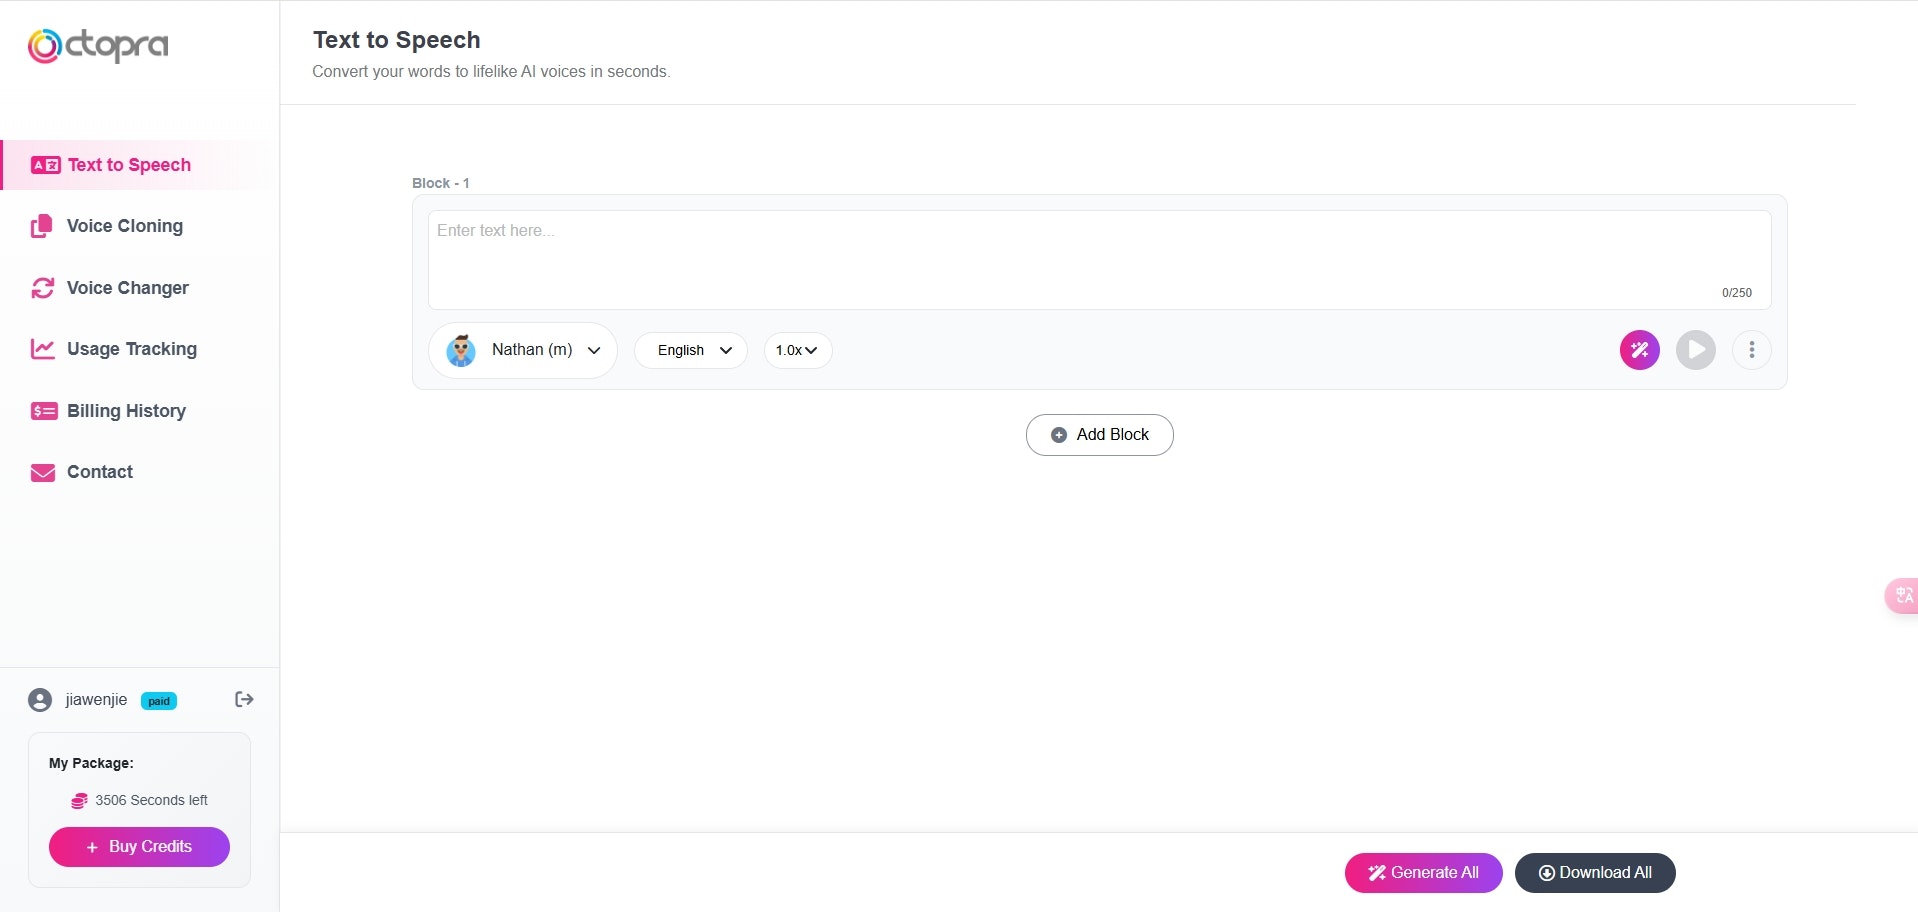Open the Nathan (m) voice dropdown
The image size is (1918, 912).
pos(522,350)
